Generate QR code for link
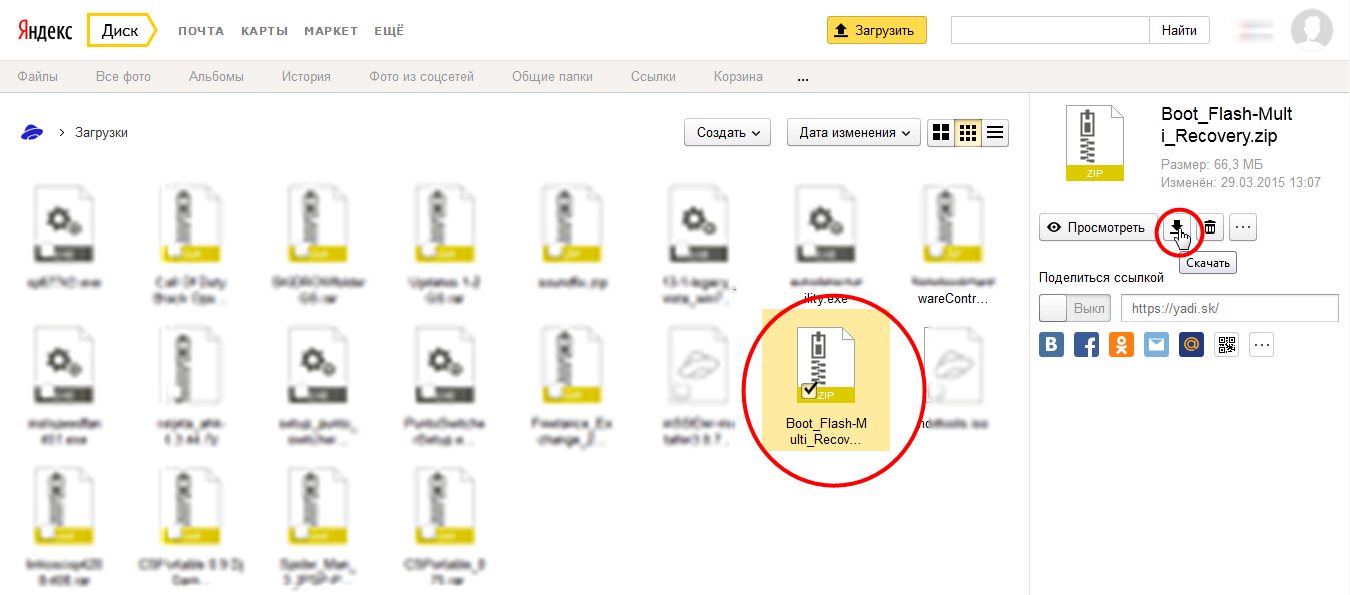This screenshot has width=1350, height=595. [1226, 345]
